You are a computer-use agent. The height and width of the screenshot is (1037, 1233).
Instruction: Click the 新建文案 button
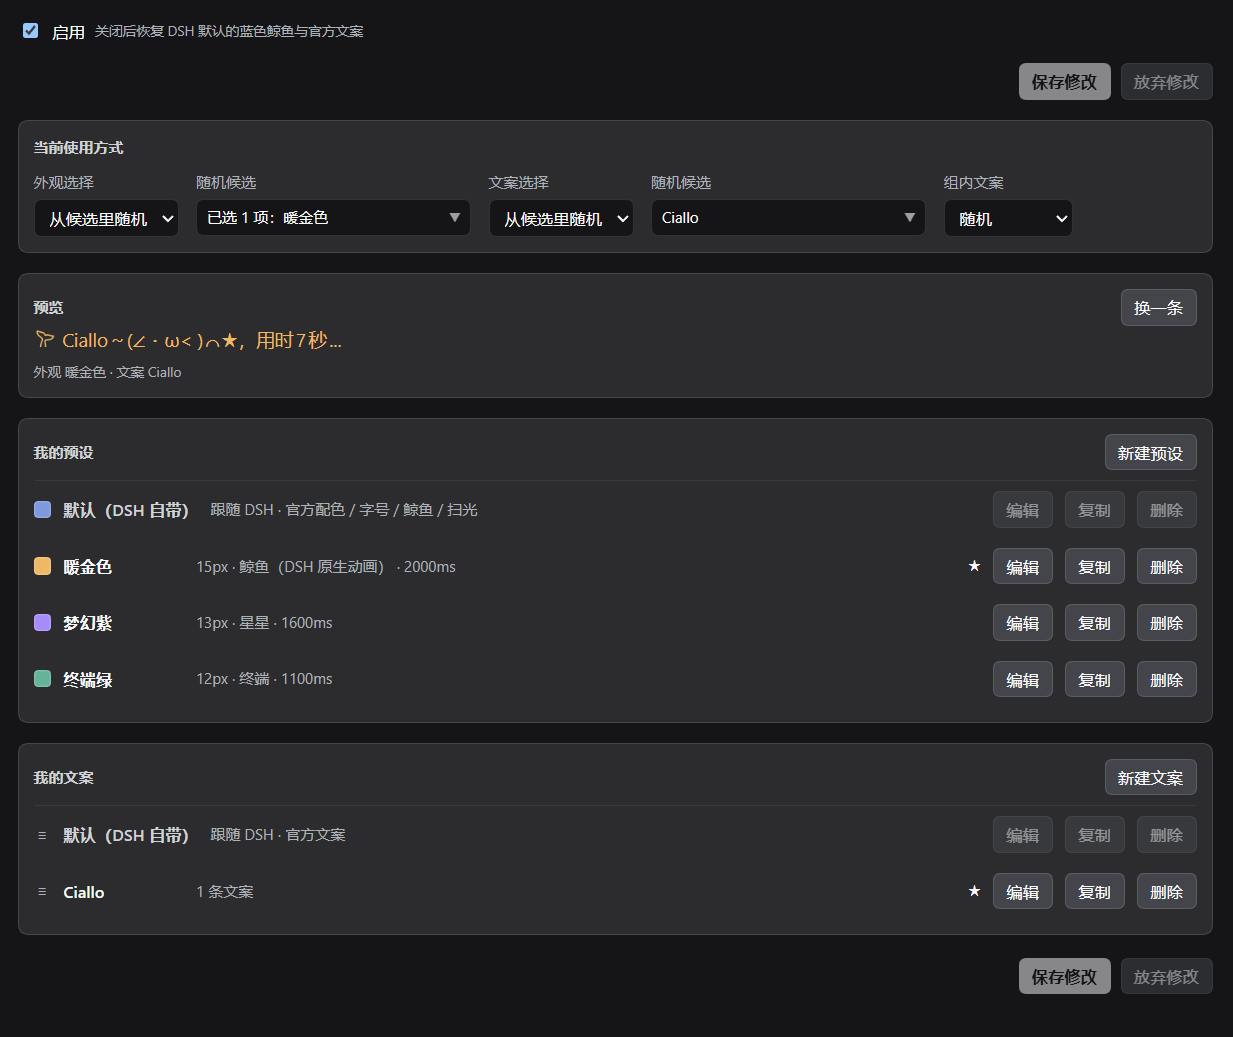[1150, 778]
